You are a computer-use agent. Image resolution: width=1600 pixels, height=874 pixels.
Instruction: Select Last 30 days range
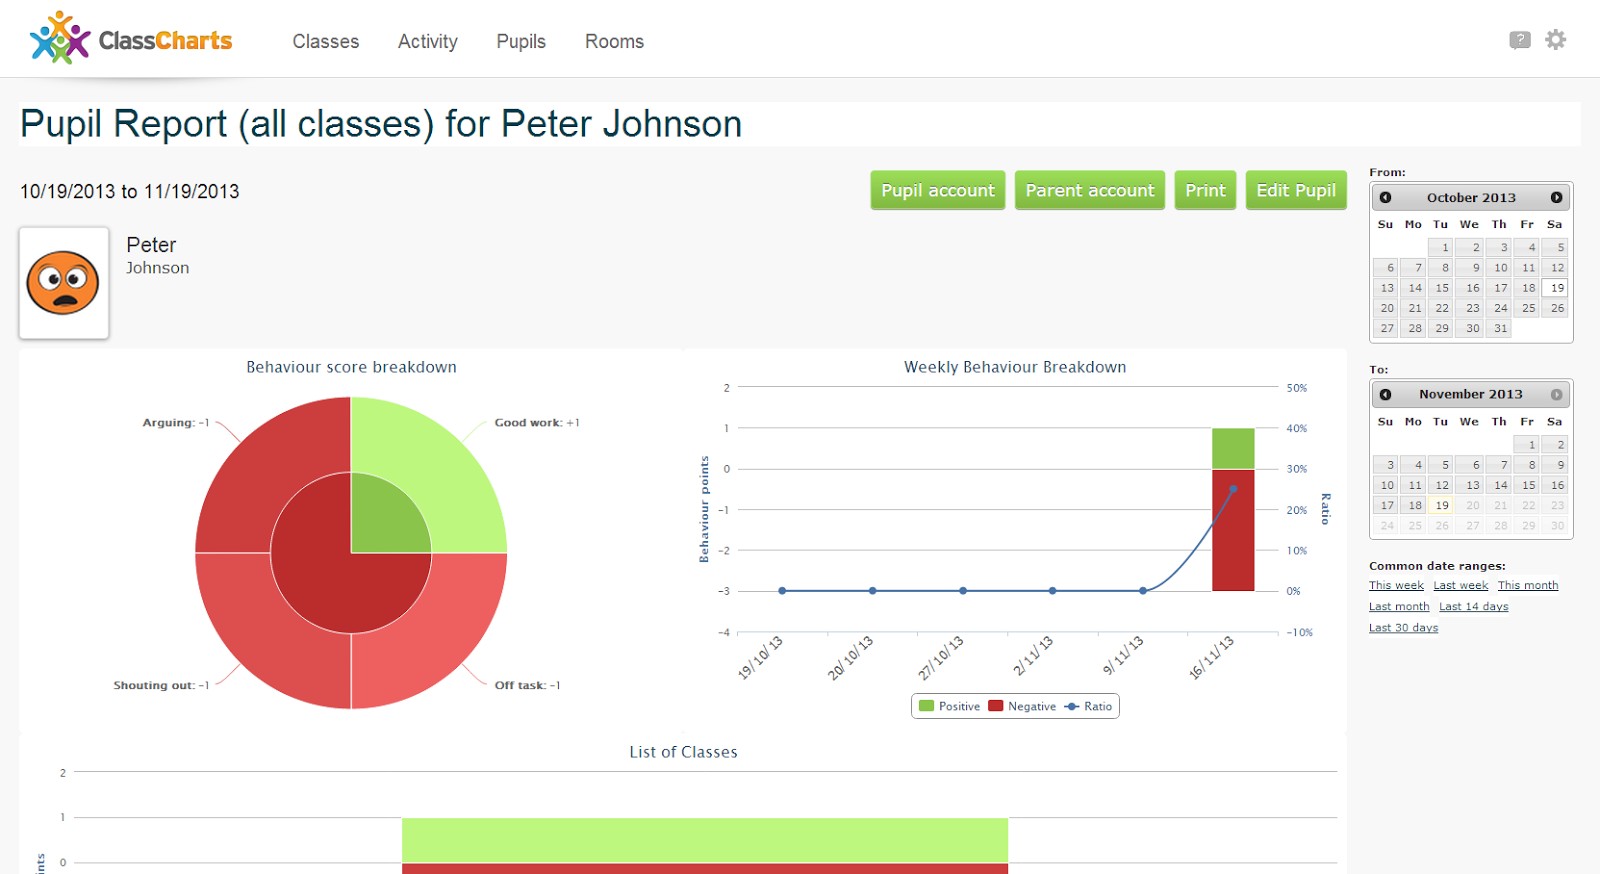click(1403, 627)
